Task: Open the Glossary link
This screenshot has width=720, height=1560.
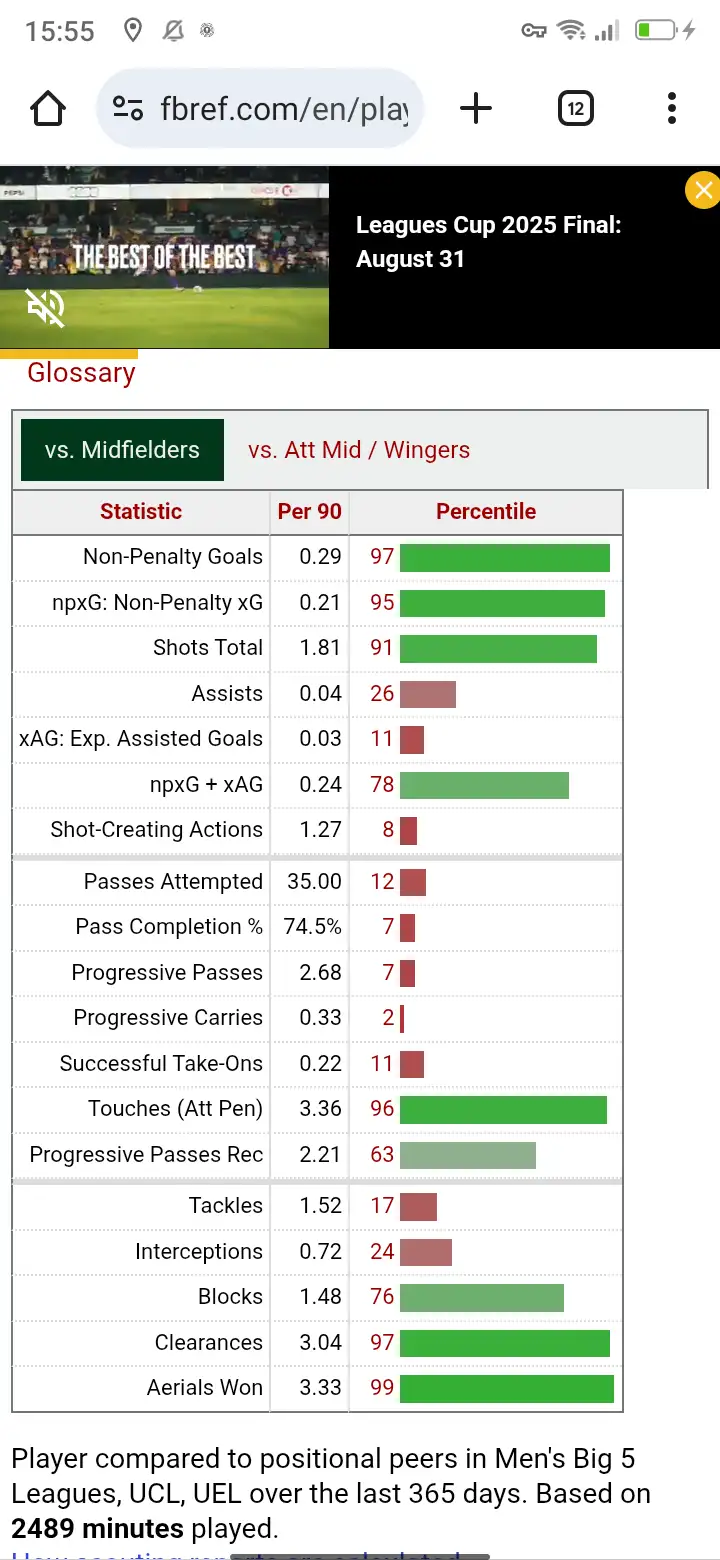Action: tap(81, 373)
